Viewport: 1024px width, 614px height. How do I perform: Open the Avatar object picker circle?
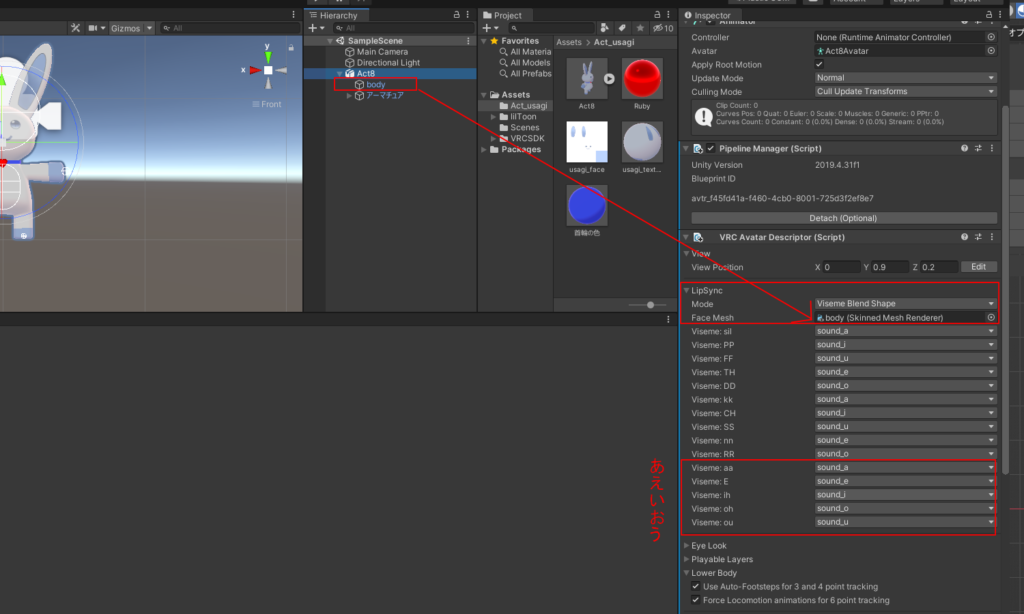[991, 50]
